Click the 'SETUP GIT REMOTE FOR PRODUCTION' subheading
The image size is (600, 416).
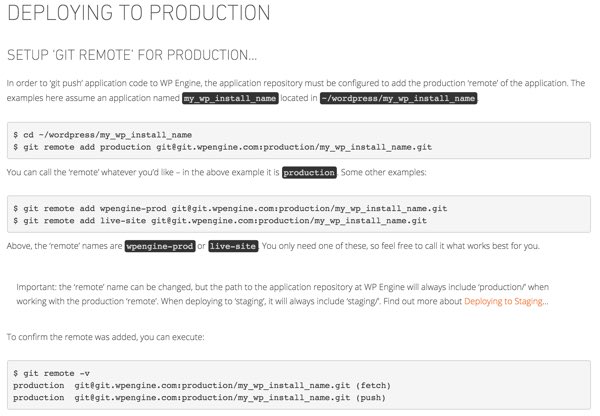[x=132, y=55]
